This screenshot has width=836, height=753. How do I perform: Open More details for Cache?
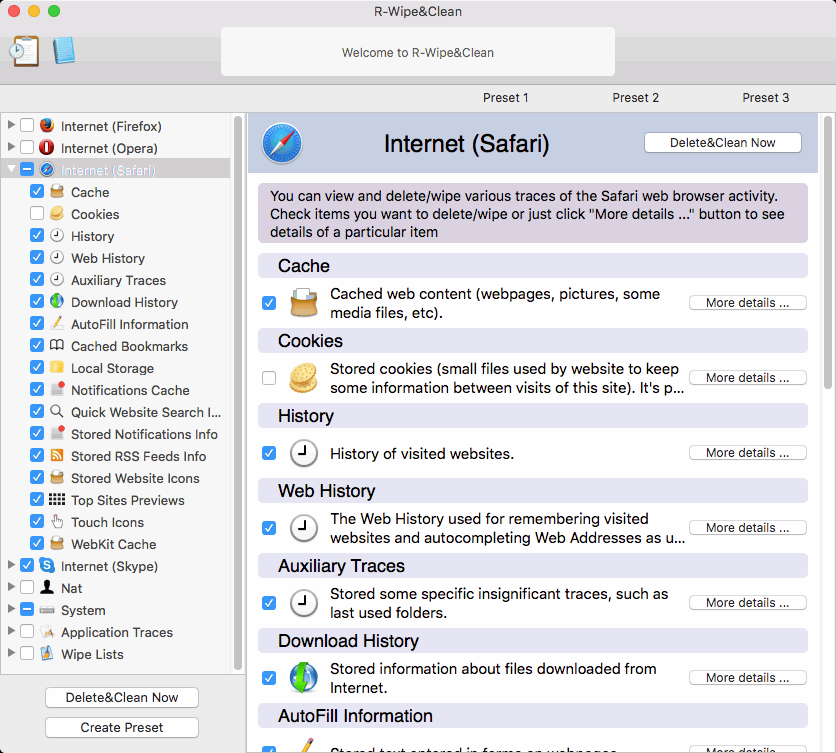click(x=747, y=302)
